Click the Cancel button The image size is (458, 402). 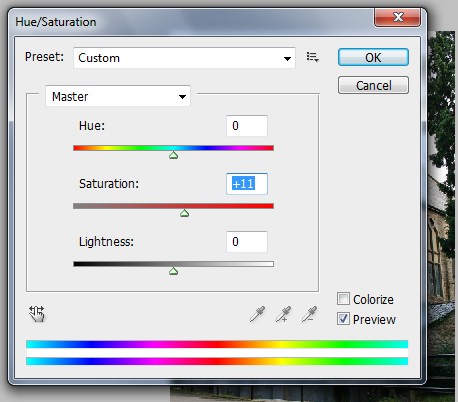tap(373, 85)
